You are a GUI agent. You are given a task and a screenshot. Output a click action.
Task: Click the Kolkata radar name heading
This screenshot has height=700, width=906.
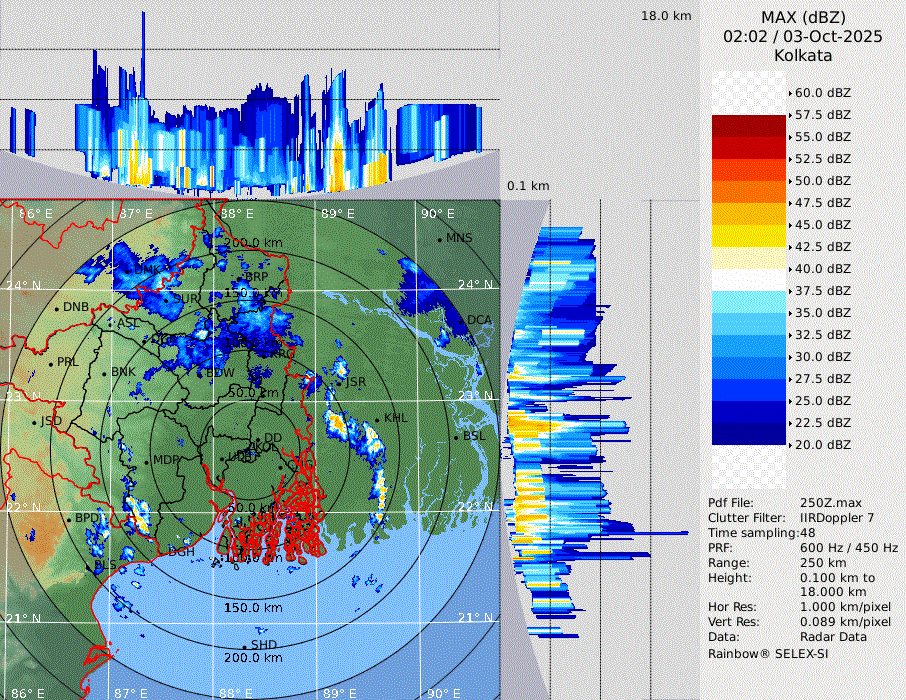tap(803, 55)
